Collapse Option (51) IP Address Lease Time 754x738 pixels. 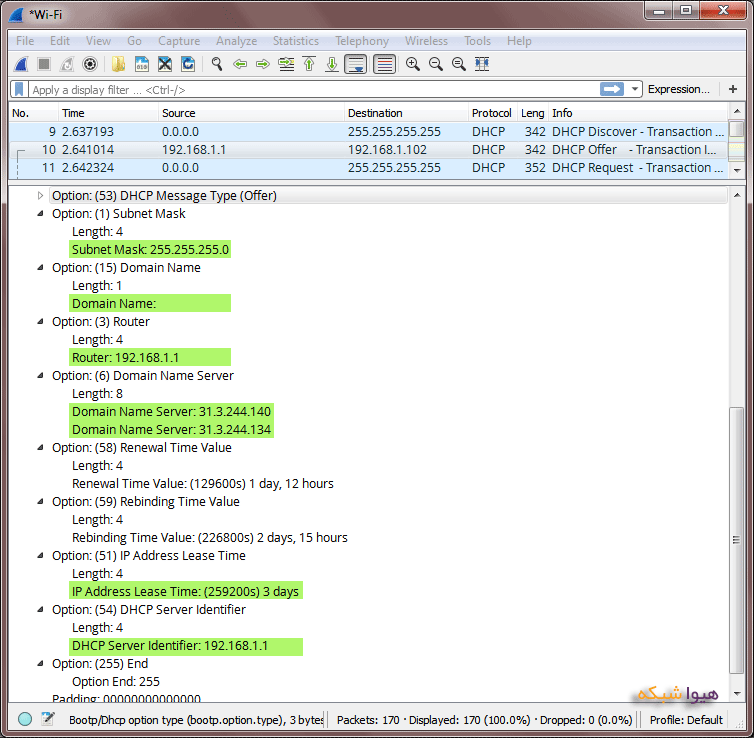(40, 555)
